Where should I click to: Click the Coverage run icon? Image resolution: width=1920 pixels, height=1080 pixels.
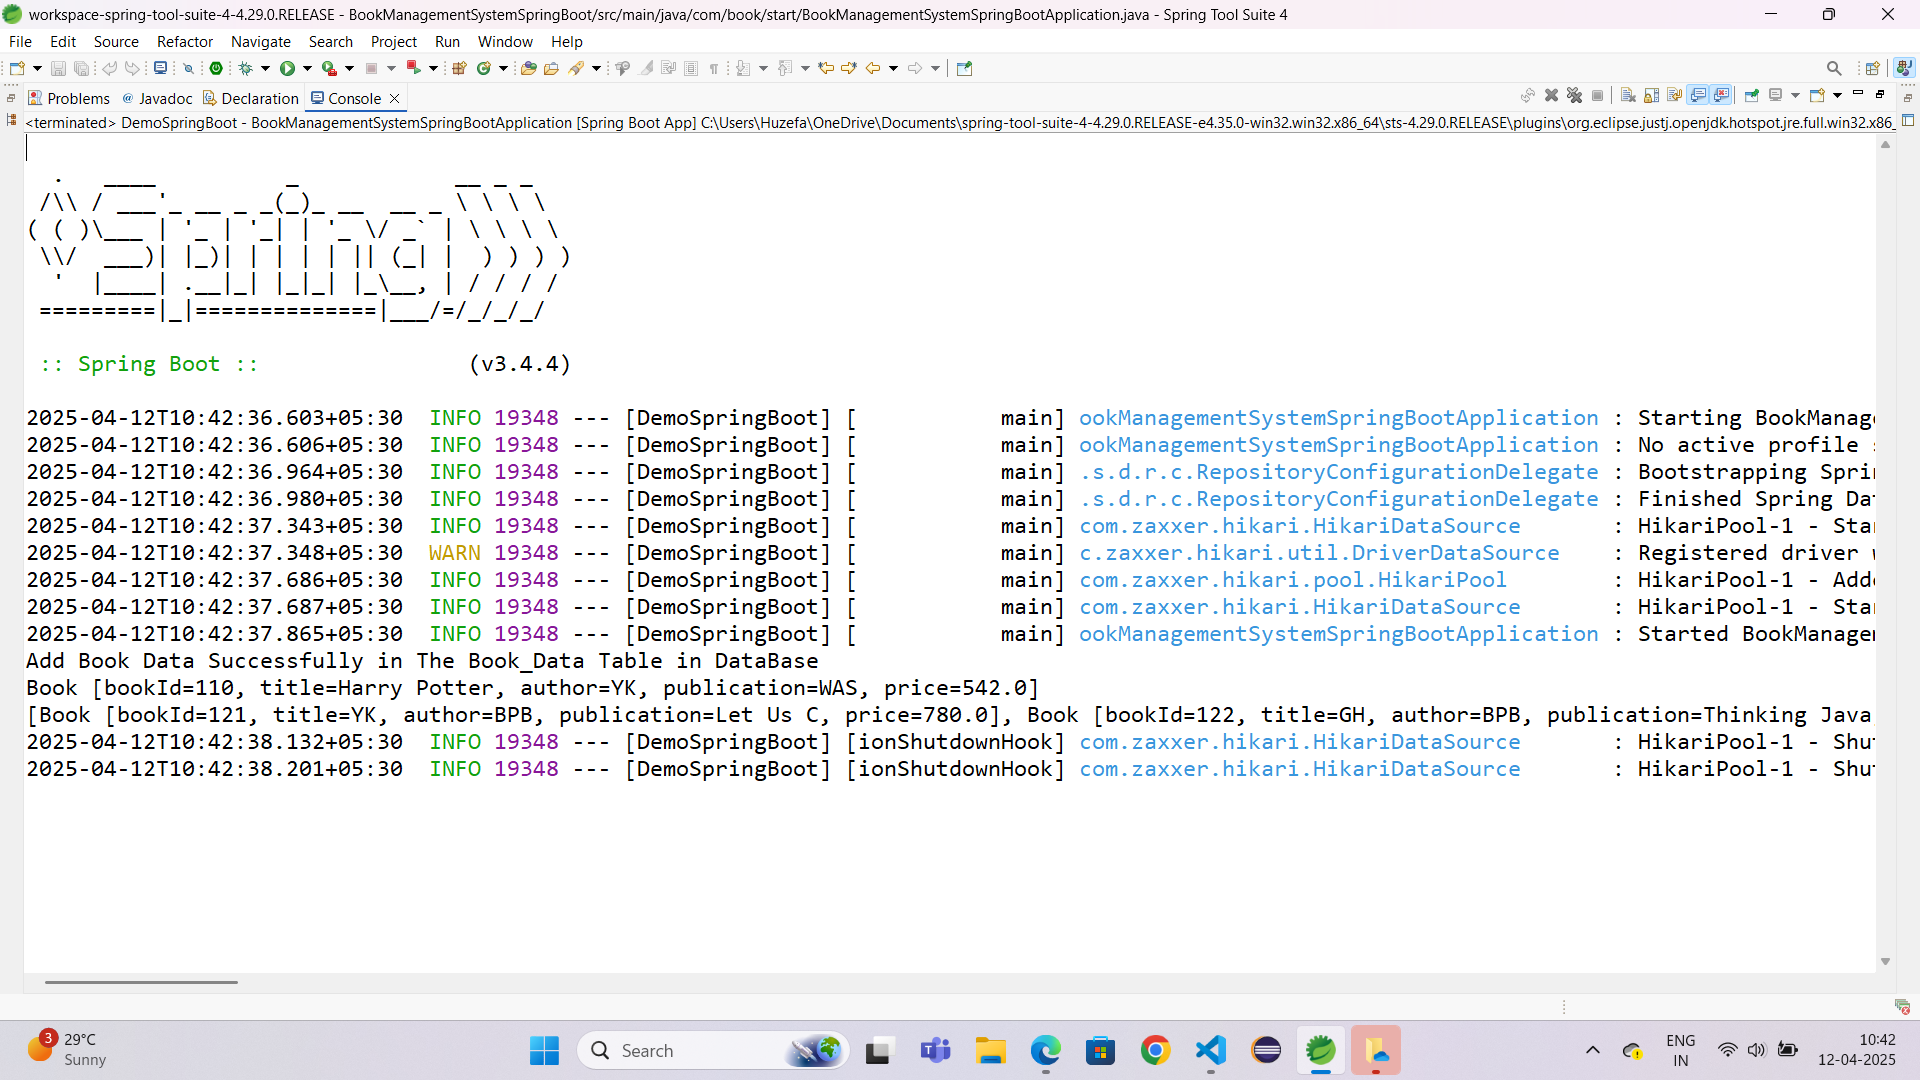click(329, 68)
